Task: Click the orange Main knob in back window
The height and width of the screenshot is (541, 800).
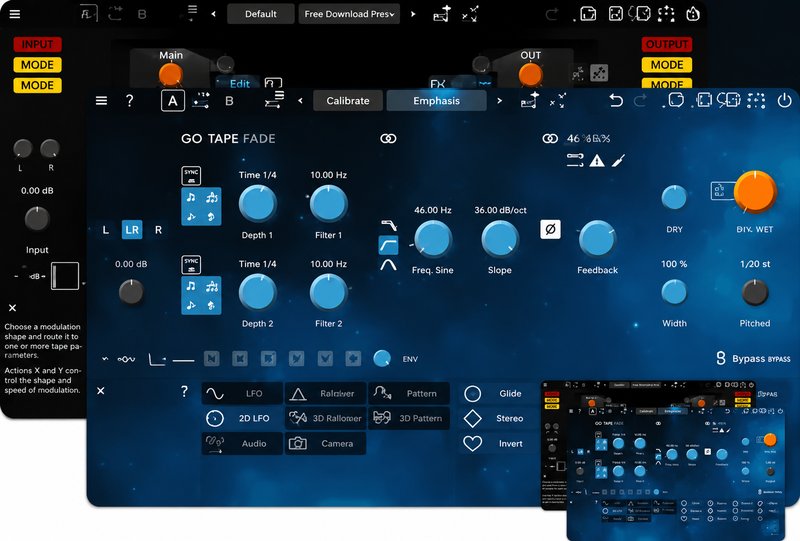Action: [171, 75]
